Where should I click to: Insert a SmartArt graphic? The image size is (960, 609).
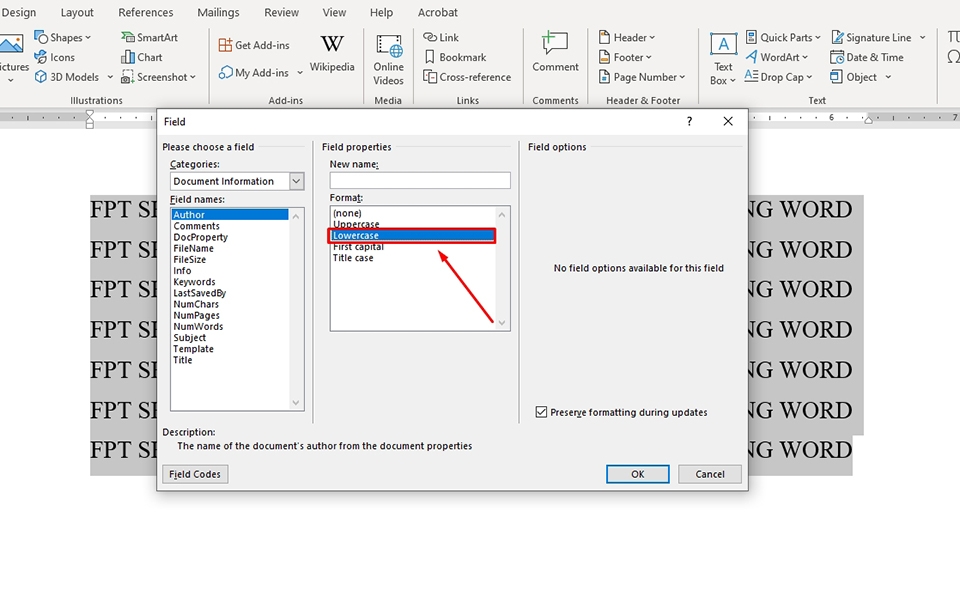149,37
